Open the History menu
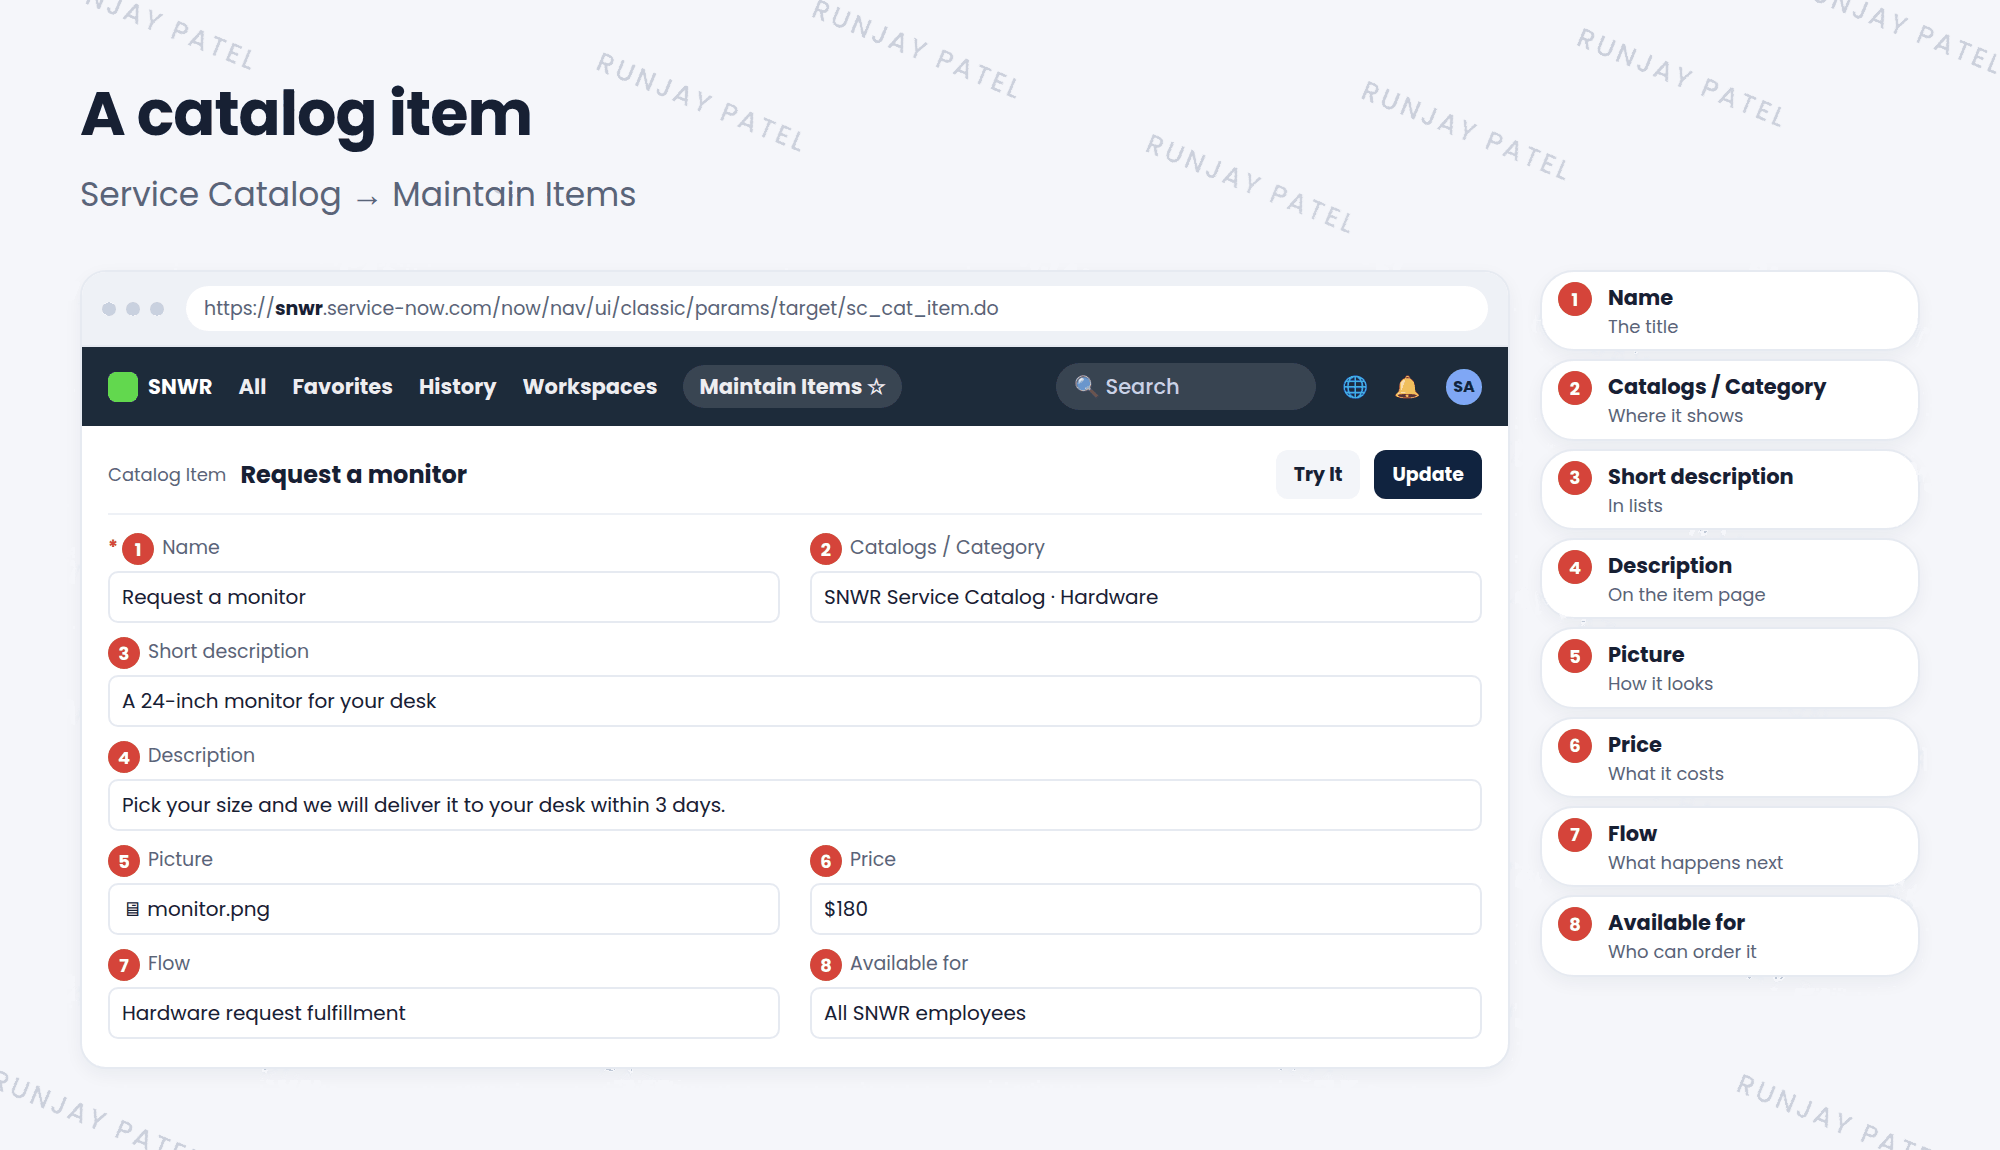Screen dimensions: 2000x1150 point(457,387)
